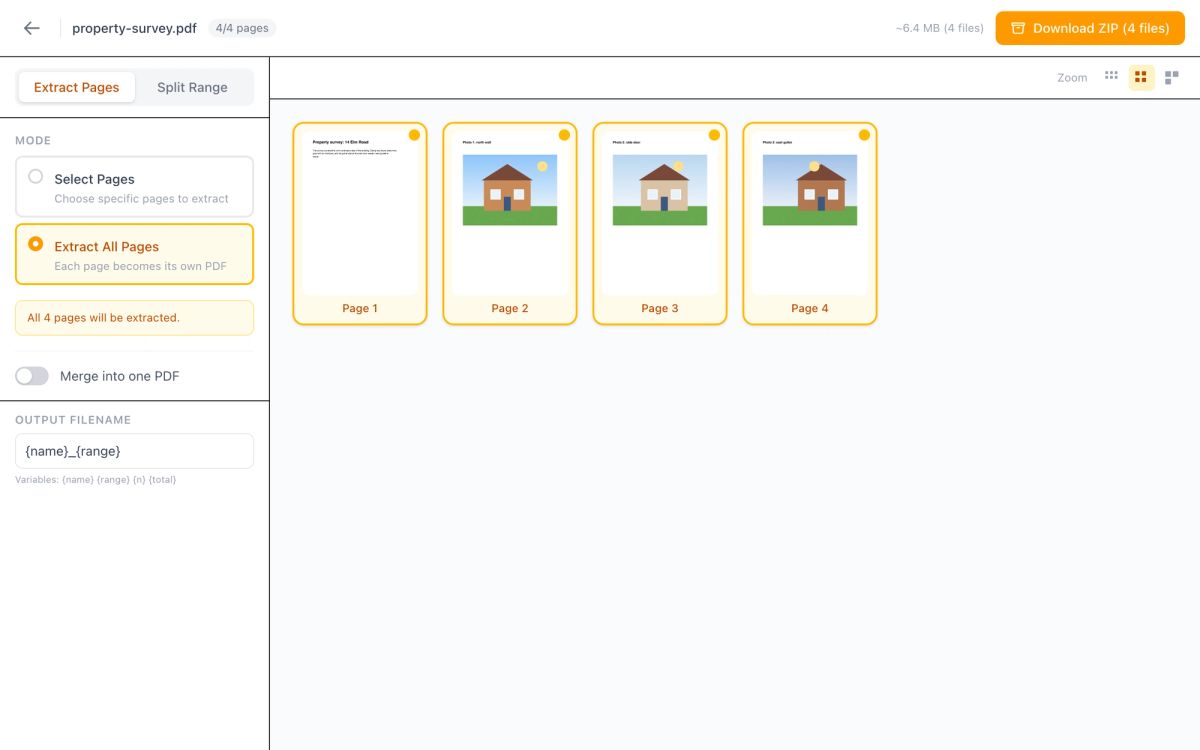Click Download ZIP (4 files) button
Image resolution: width=1200 pixels, height=750 pixels.
[x=1090, y=28]
